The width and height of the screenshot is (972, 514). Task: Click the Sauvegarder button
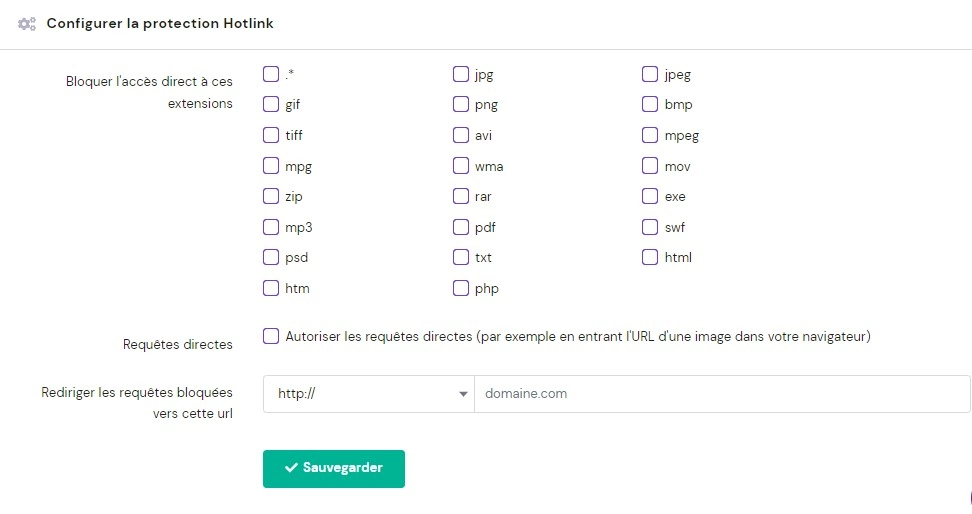click(334, 468)
